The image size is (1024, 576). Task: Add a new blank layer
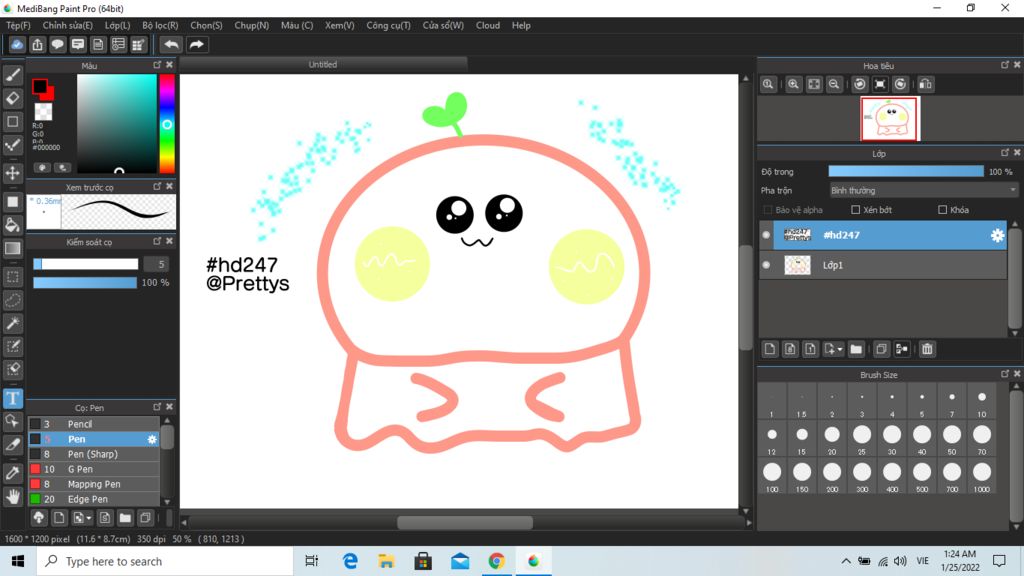[770, 349]
